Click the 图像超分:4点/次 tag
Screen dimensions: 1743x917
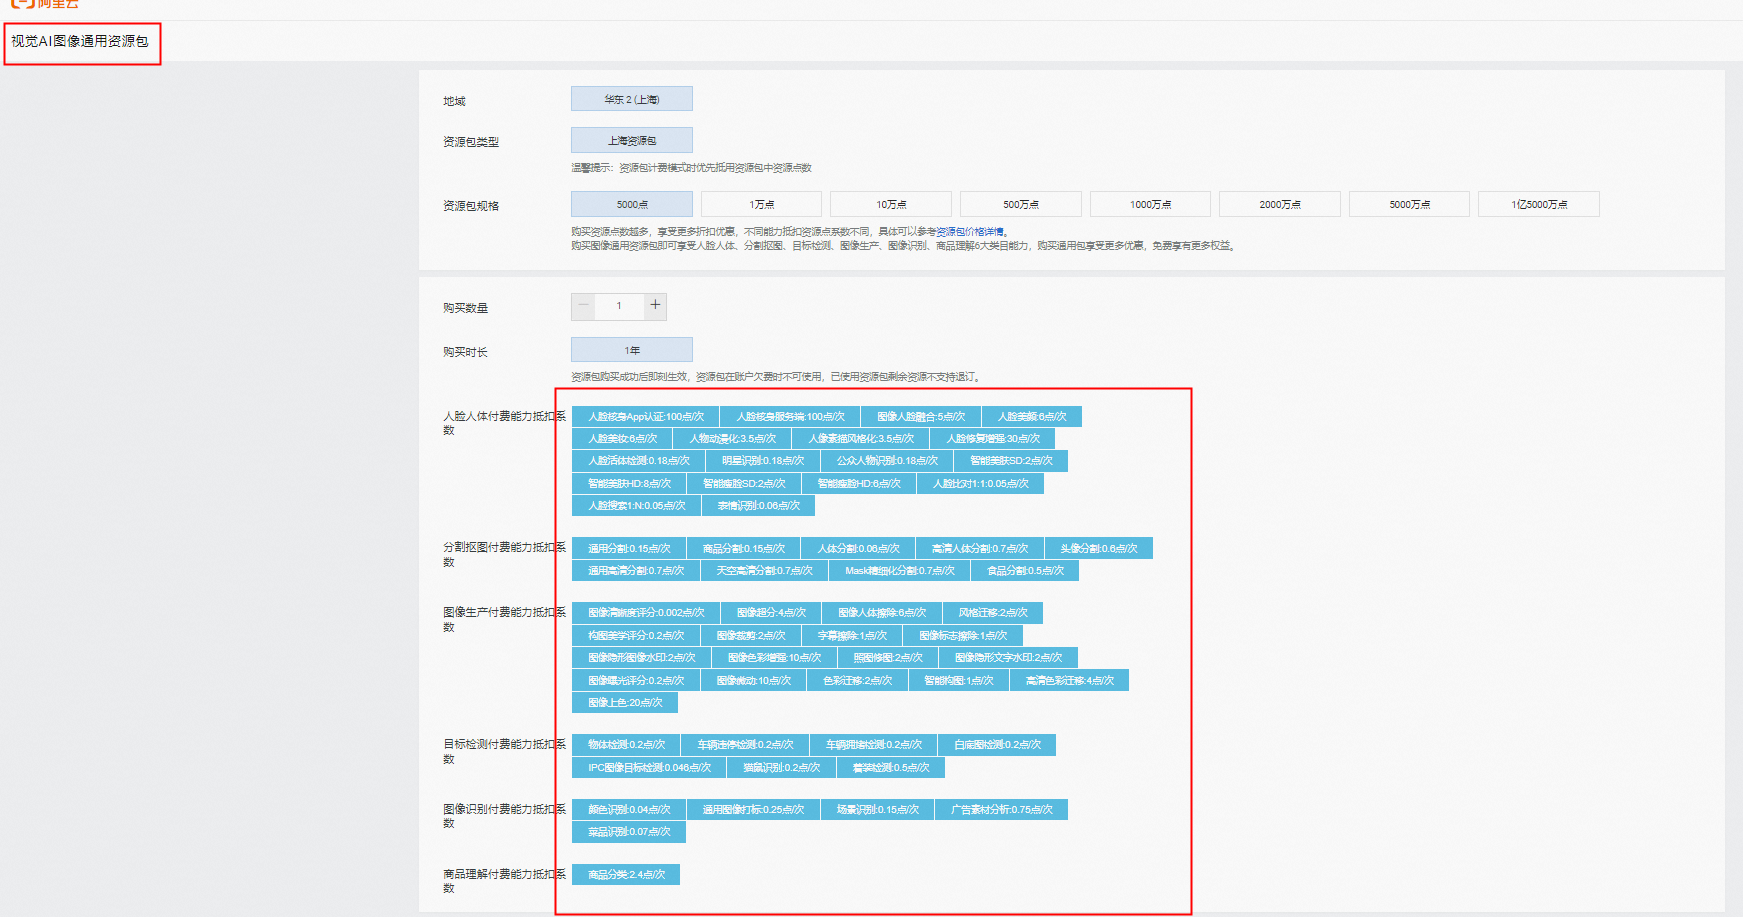coord(771,612)
